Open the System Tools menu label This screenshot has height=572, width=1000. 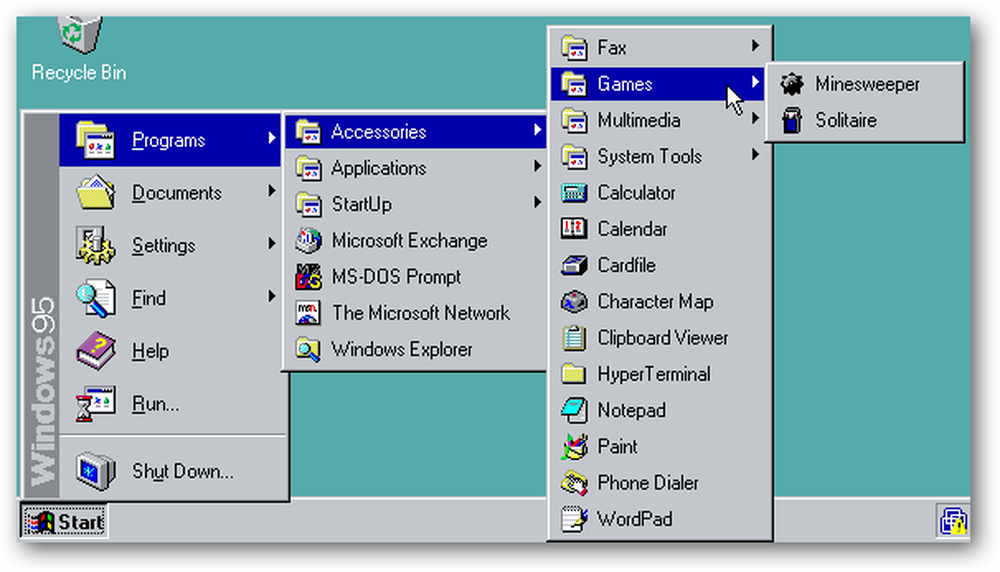point(650,157)
